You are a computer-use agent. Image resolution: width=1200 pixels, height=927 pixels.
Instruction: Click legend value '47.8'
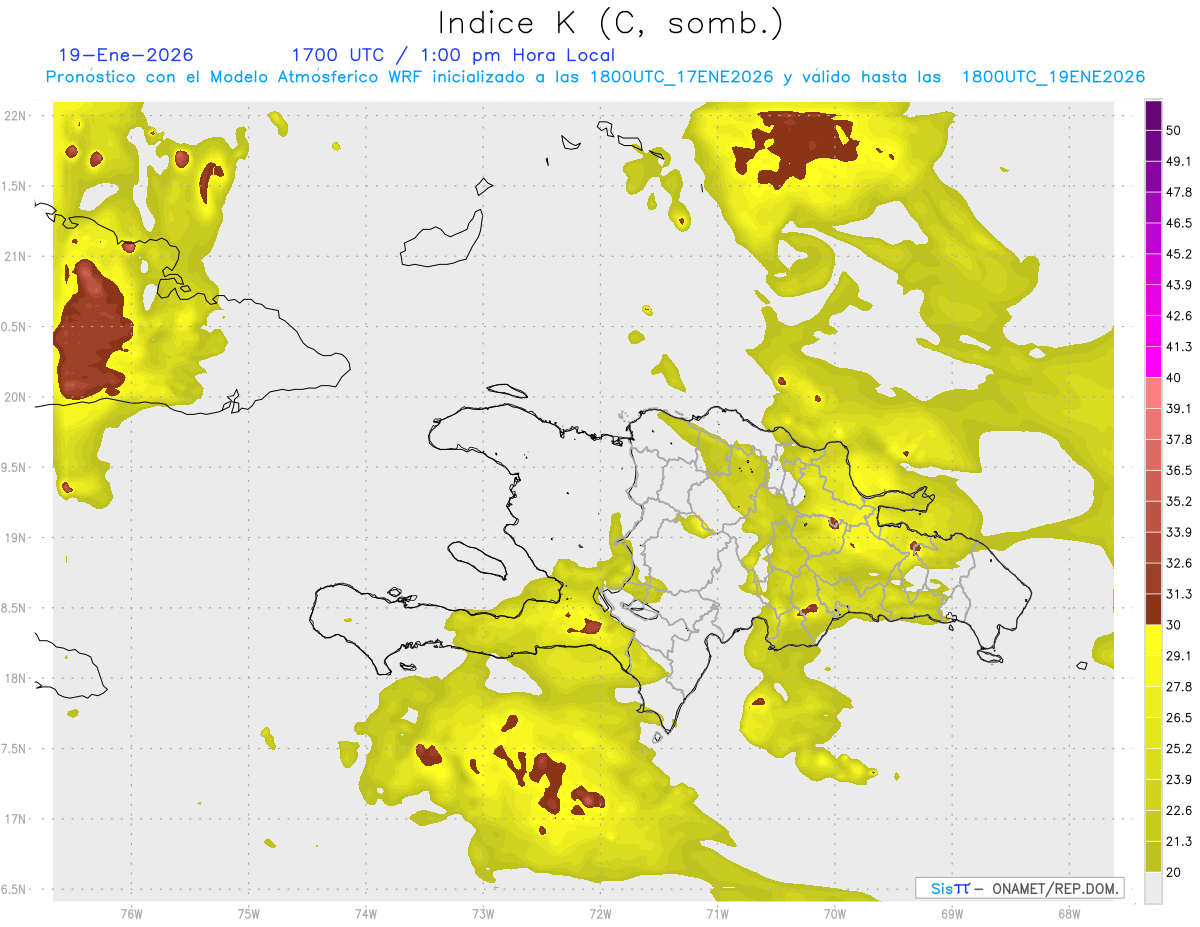click(1179, 192)
